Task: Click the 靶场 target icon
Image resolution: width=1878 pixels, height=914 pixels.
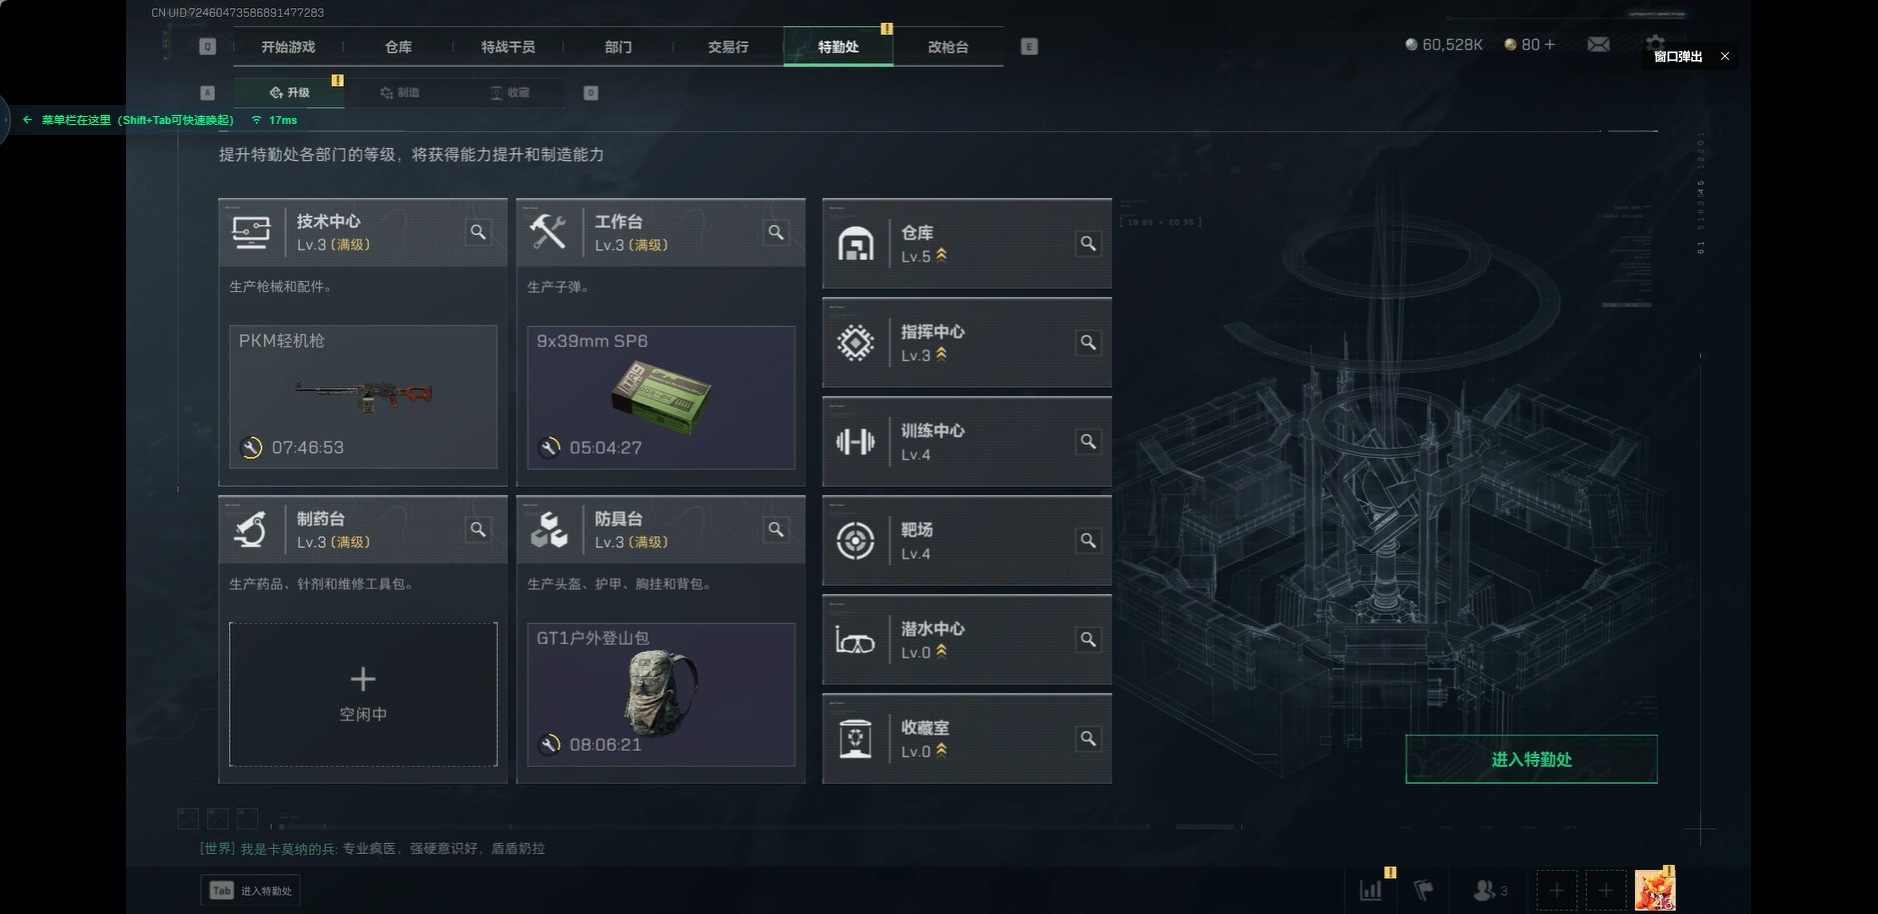Action: [855, 541]
